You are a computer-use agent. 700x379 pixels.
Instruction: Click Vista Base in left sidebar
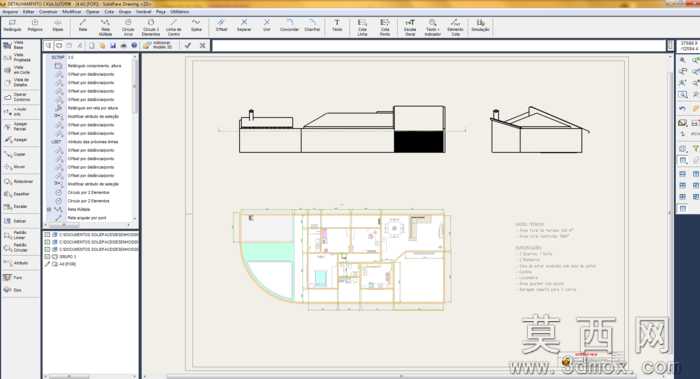pyautogui.click(x=13, y=45)
